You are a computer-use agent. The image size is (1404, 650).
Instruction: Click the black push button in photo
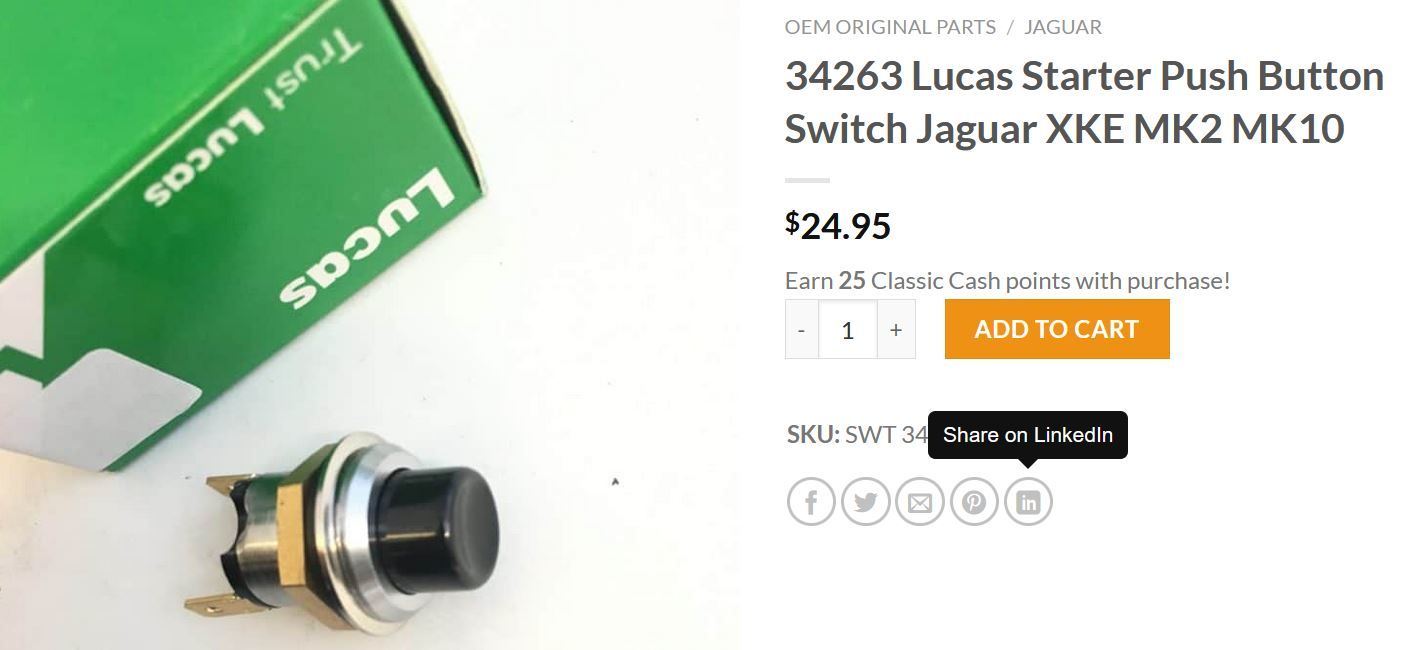438,520
